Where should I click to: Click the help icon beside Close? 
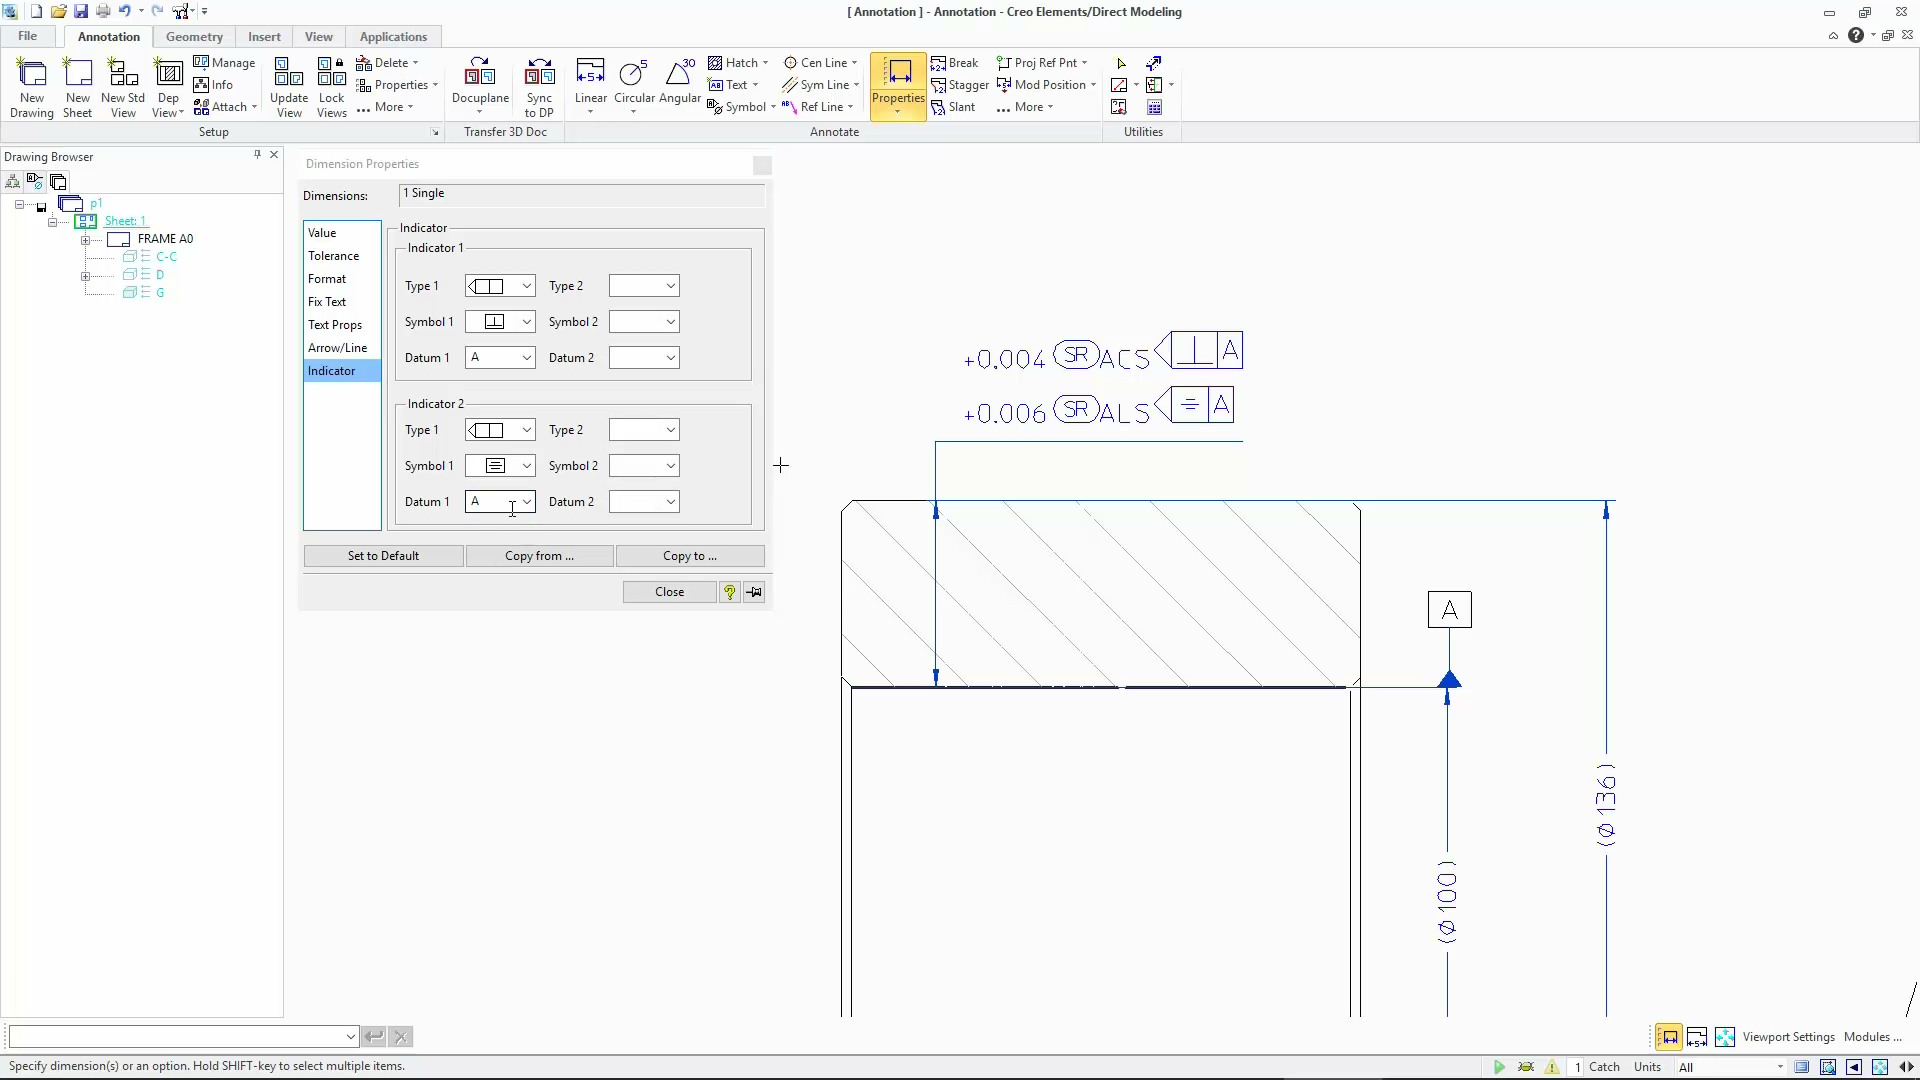coord(730,592)
